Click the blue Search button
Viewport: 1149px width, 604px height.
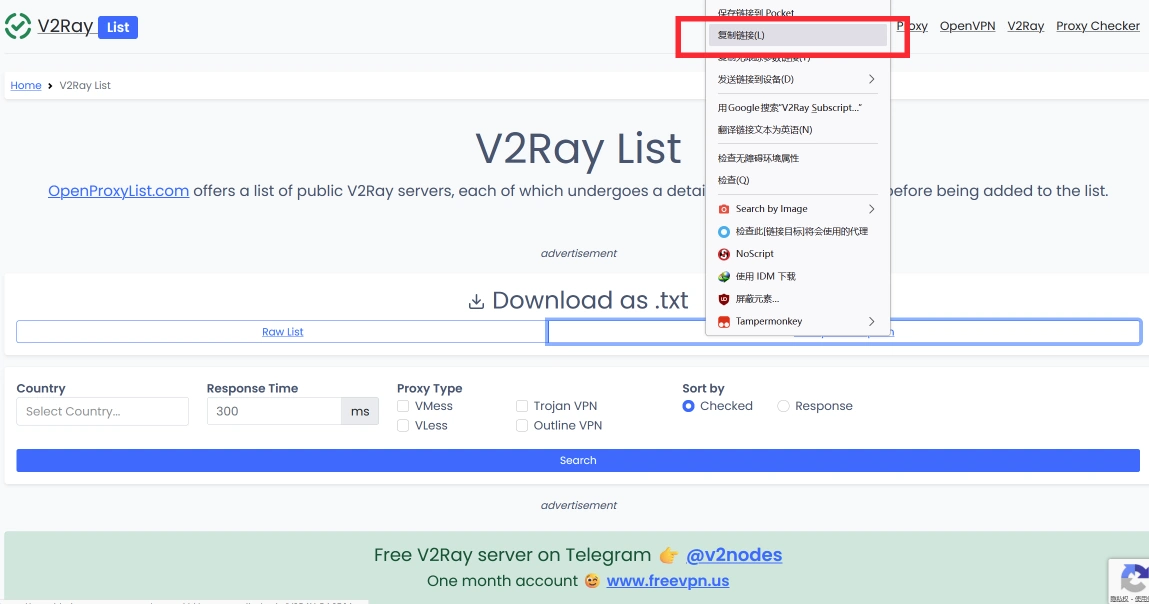click(577, 460)
